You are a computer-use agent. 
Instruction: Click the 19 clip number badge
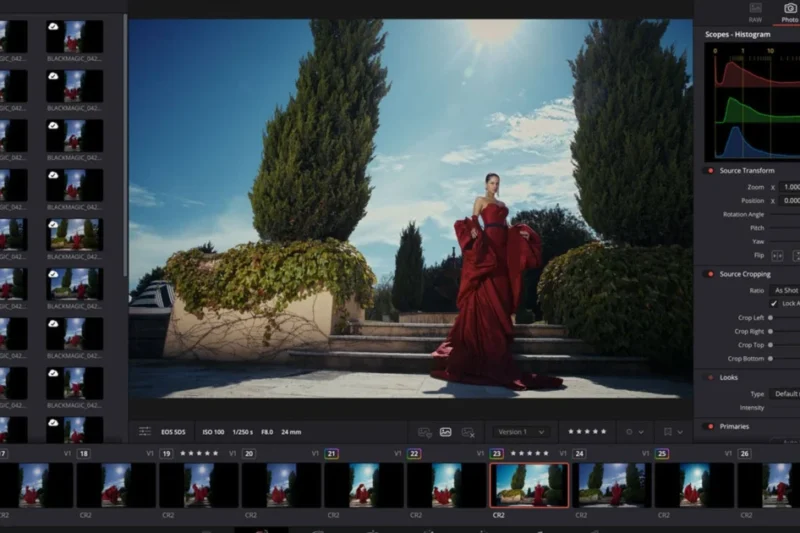point(166,453)
